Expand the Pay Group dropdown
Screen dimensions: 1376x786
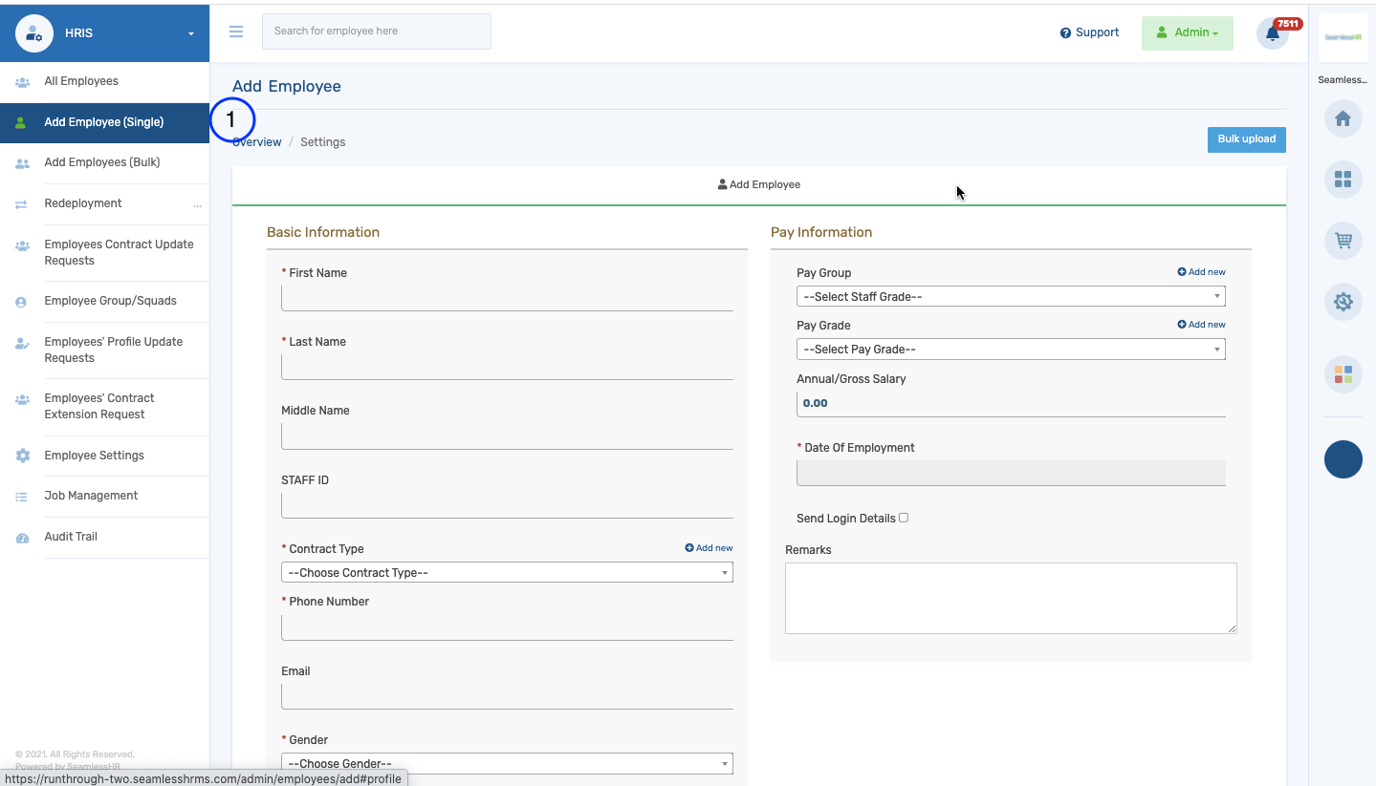1010,297
